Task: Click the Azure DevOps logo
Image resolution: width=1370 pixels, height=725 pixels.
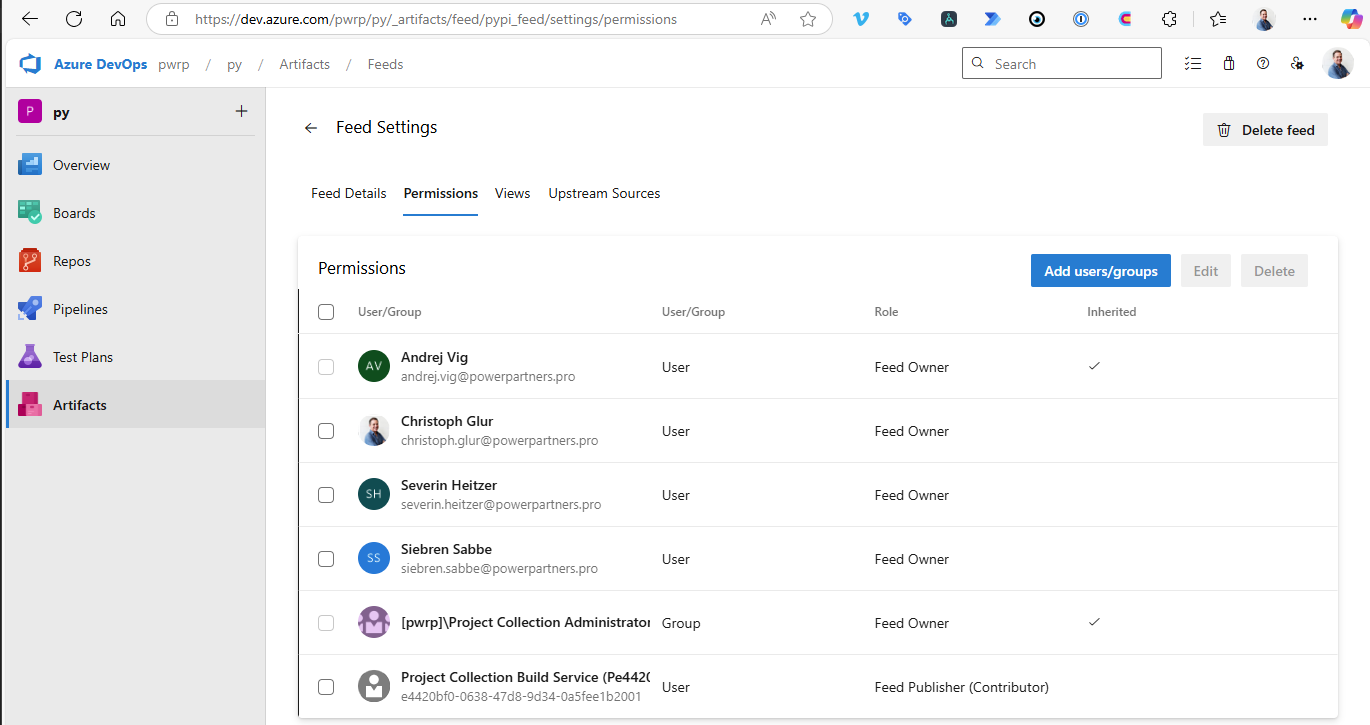Action: tap(29, 64)
